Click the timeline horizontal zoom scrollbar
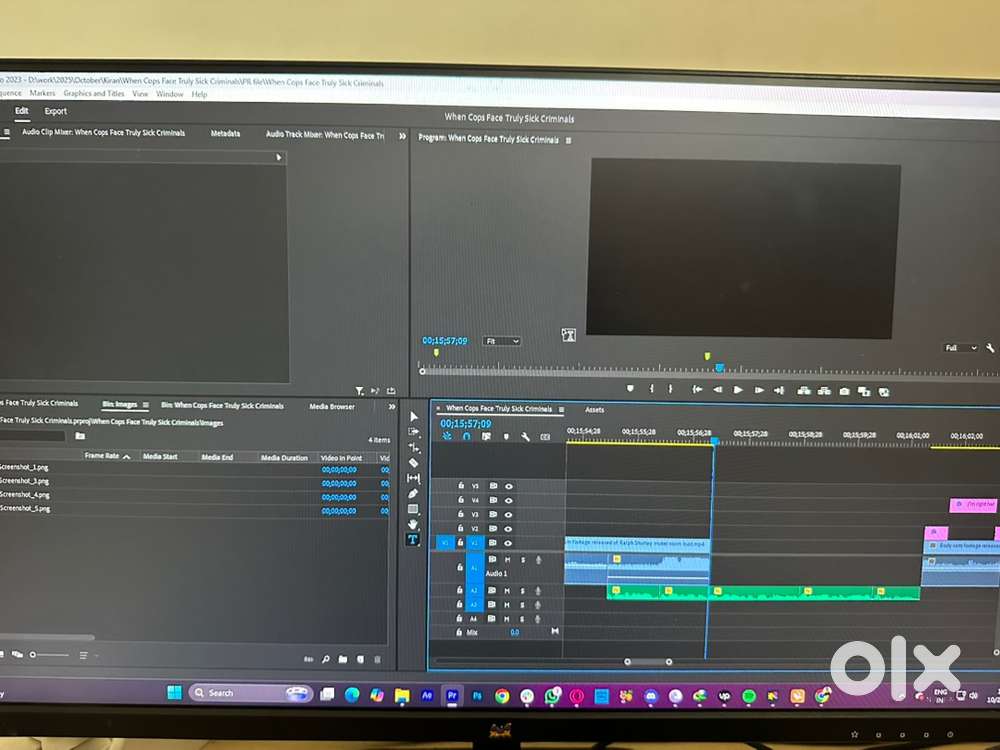1000x750 pixels. coord(648,661)
